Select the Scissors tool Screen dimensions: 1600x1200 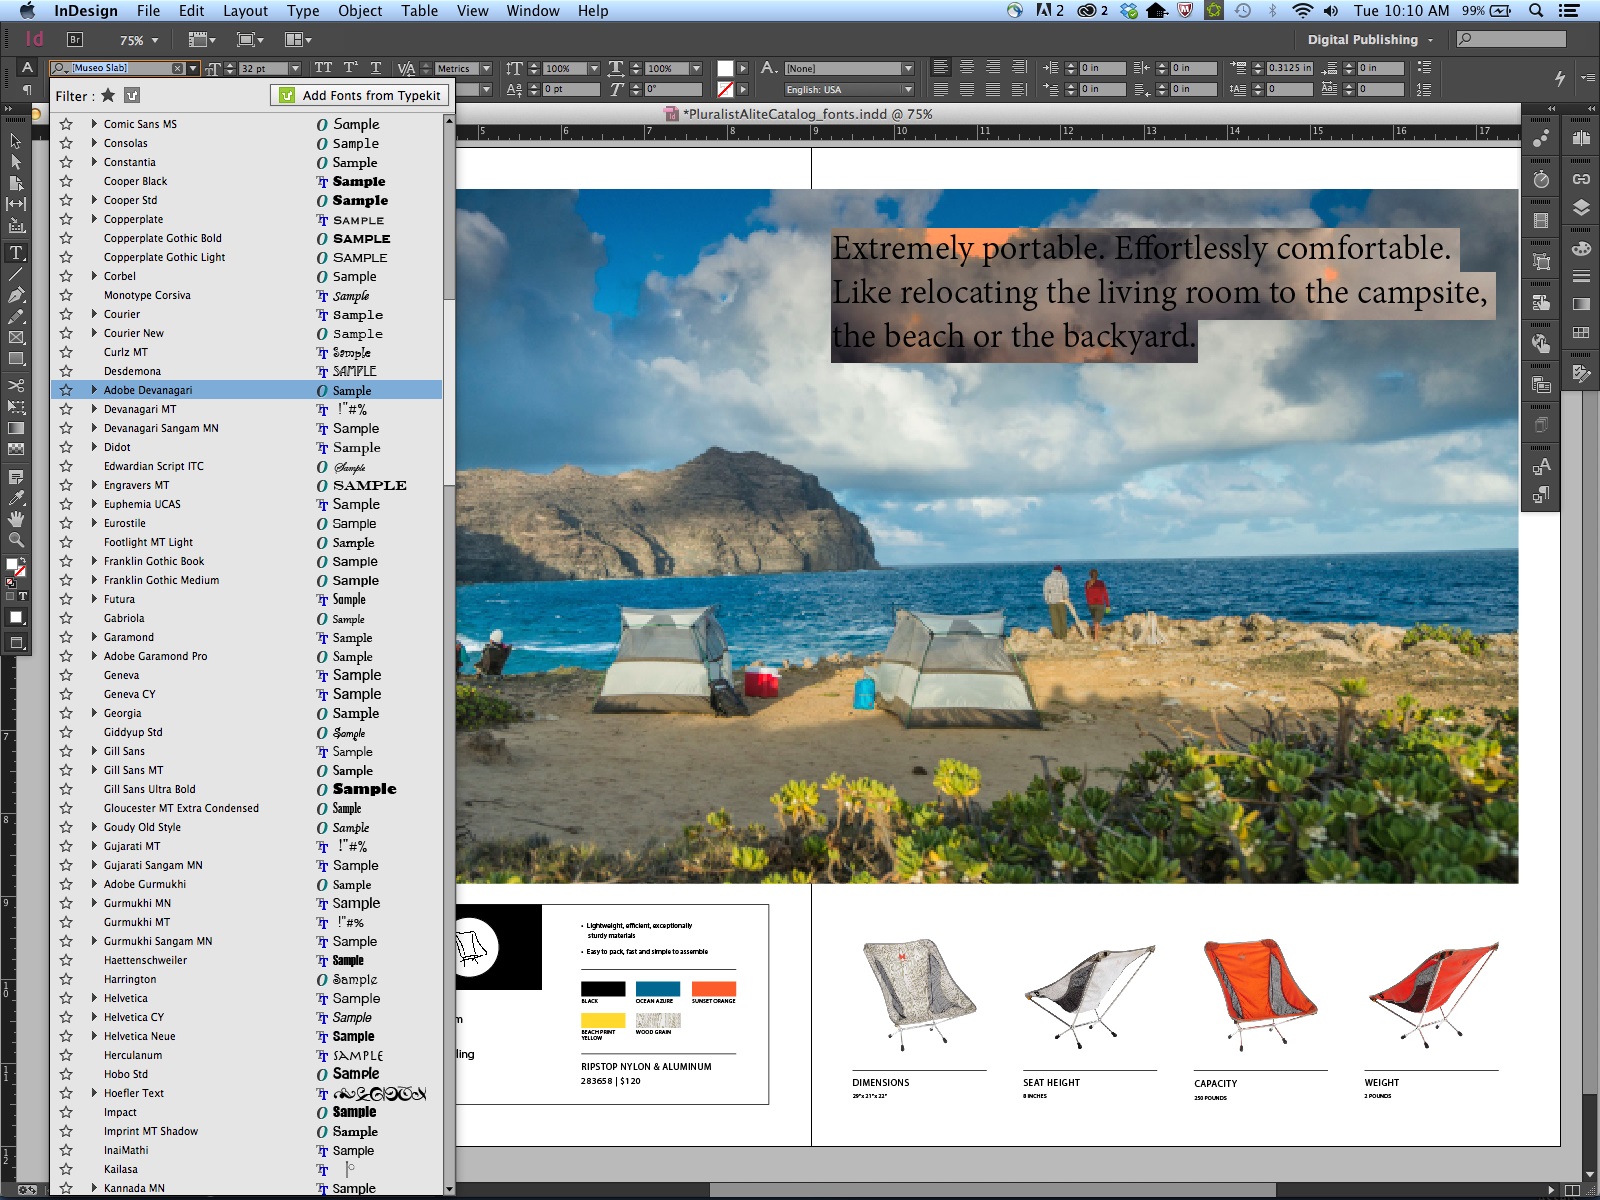click(x=16, y=385)
